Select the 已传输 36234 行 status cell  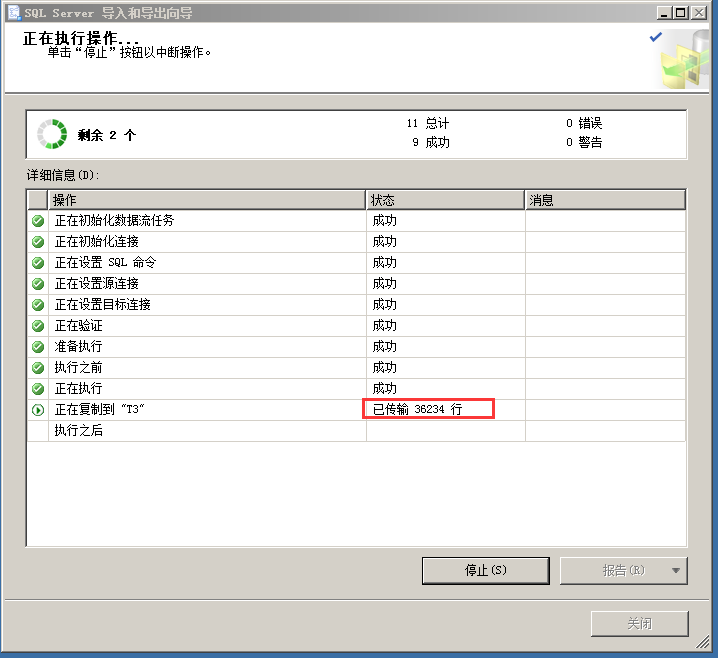click(x=429, y=410)
